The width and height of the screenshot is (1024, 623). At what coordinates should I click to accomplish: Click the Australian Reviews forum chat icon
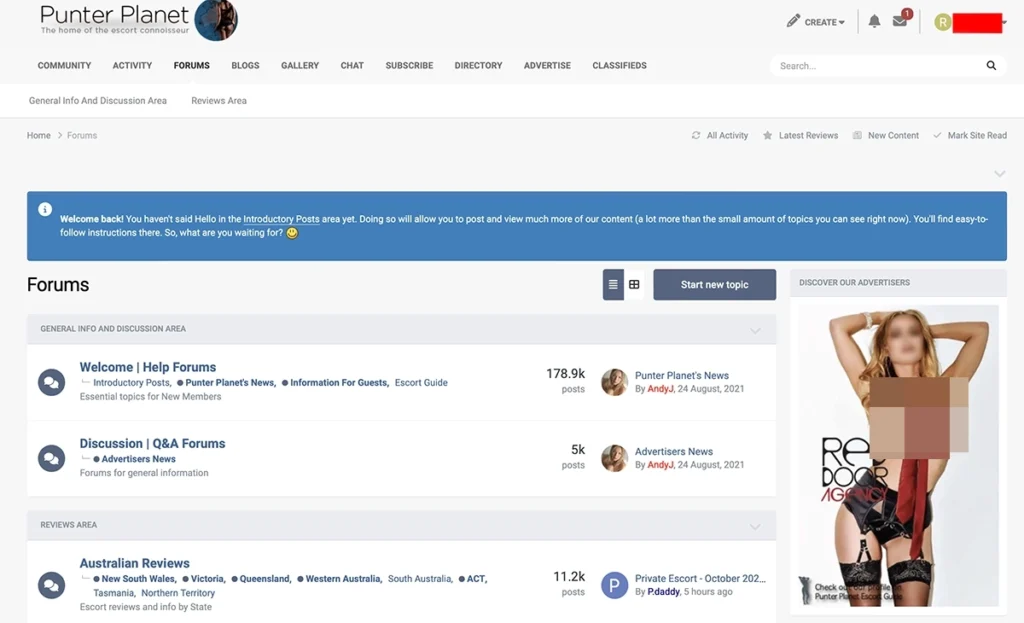click(x=51, y=585)
